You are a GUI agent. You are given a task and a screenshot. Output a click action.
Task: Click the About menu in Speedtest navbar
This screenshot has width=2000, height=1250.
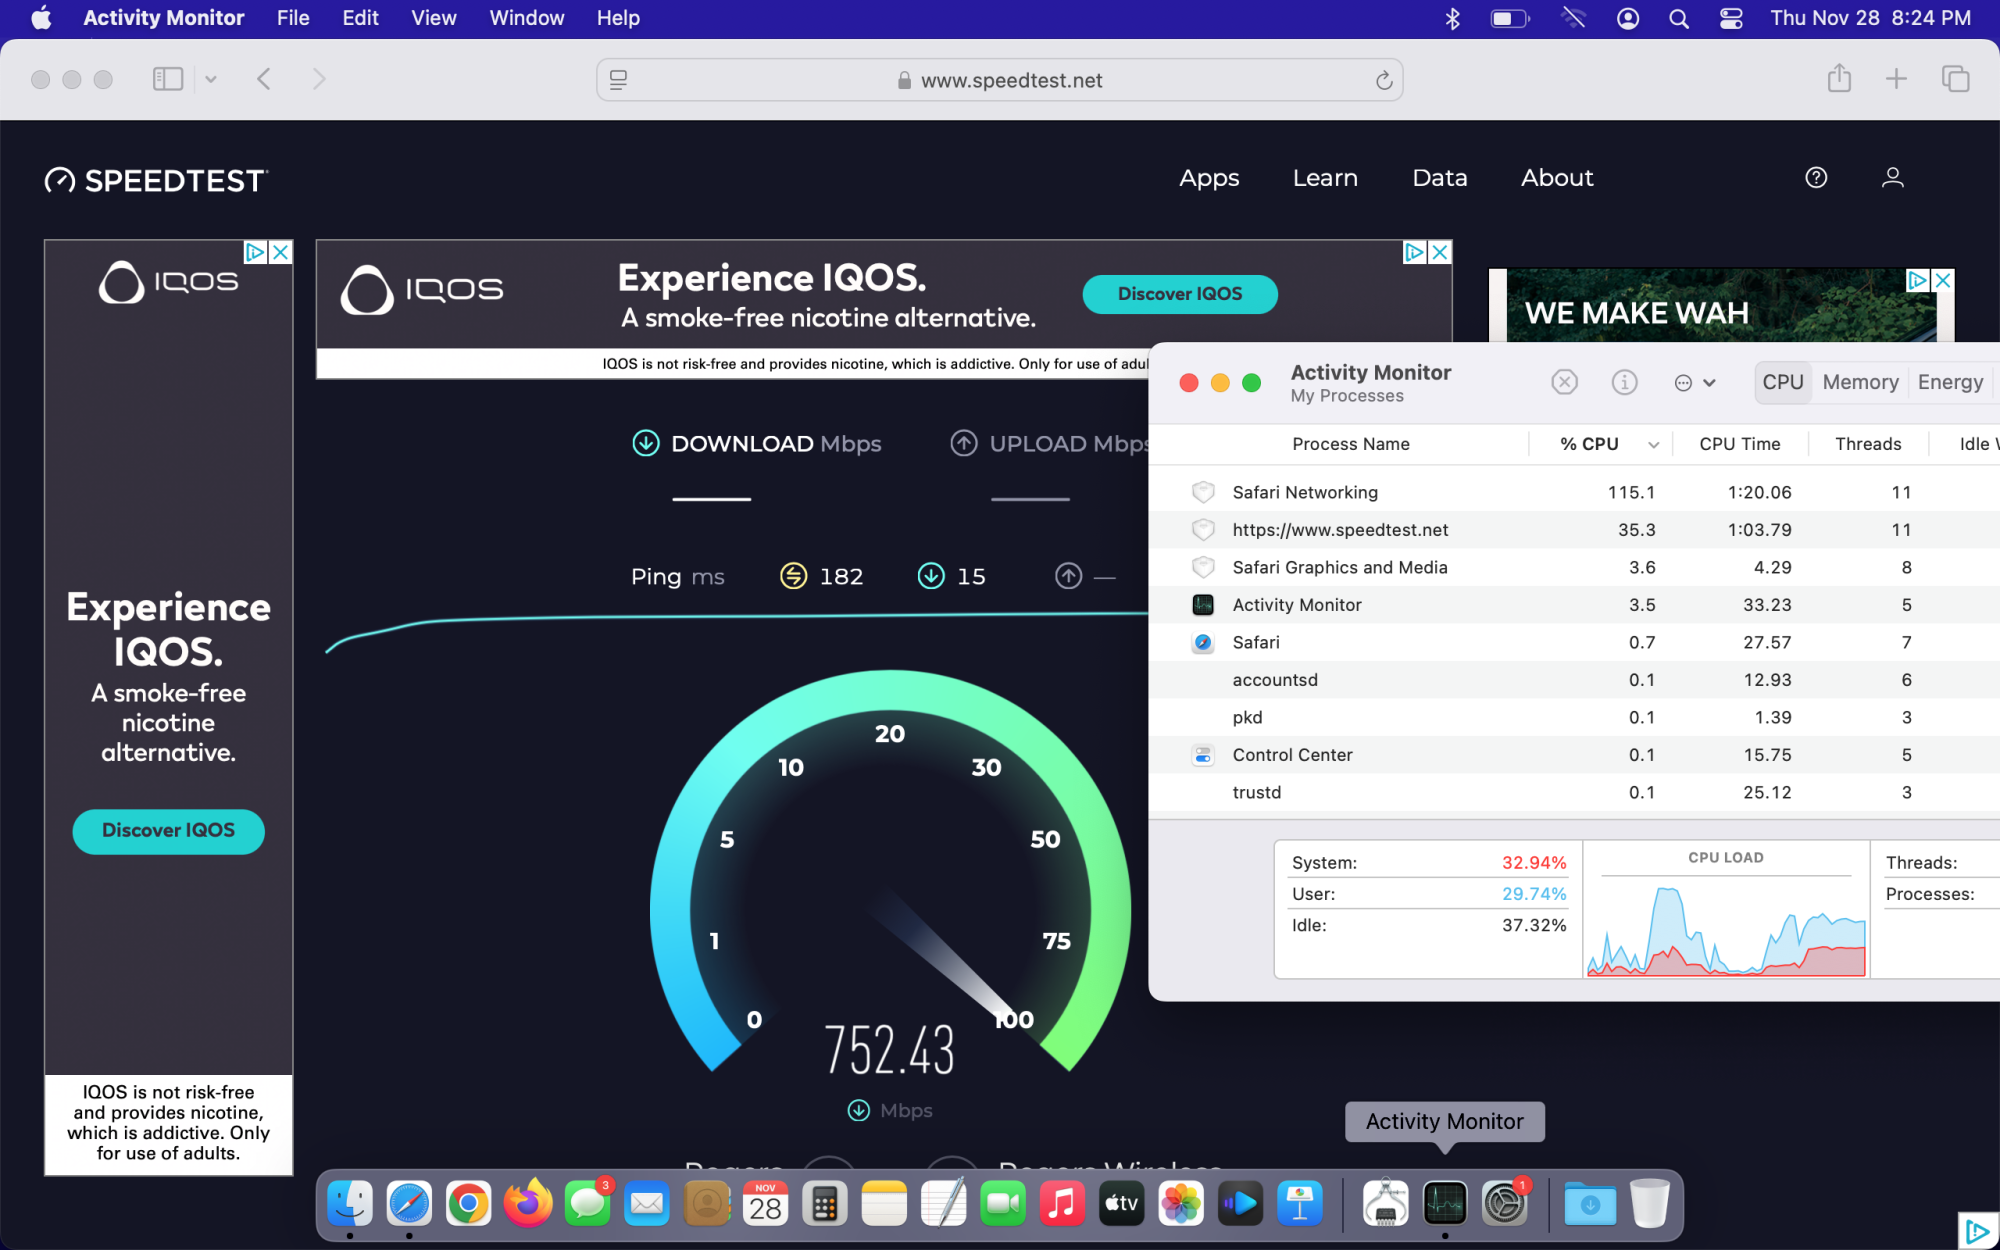pos(1558,177)
